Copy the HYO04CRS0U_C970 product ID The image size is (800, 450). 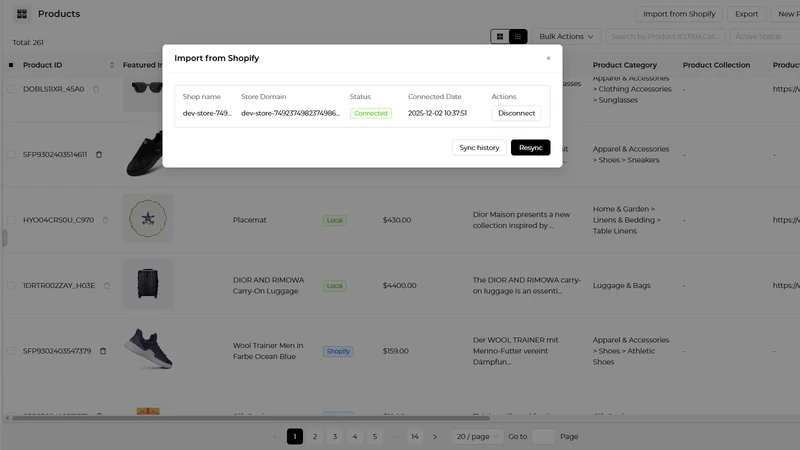pos(106,220)
